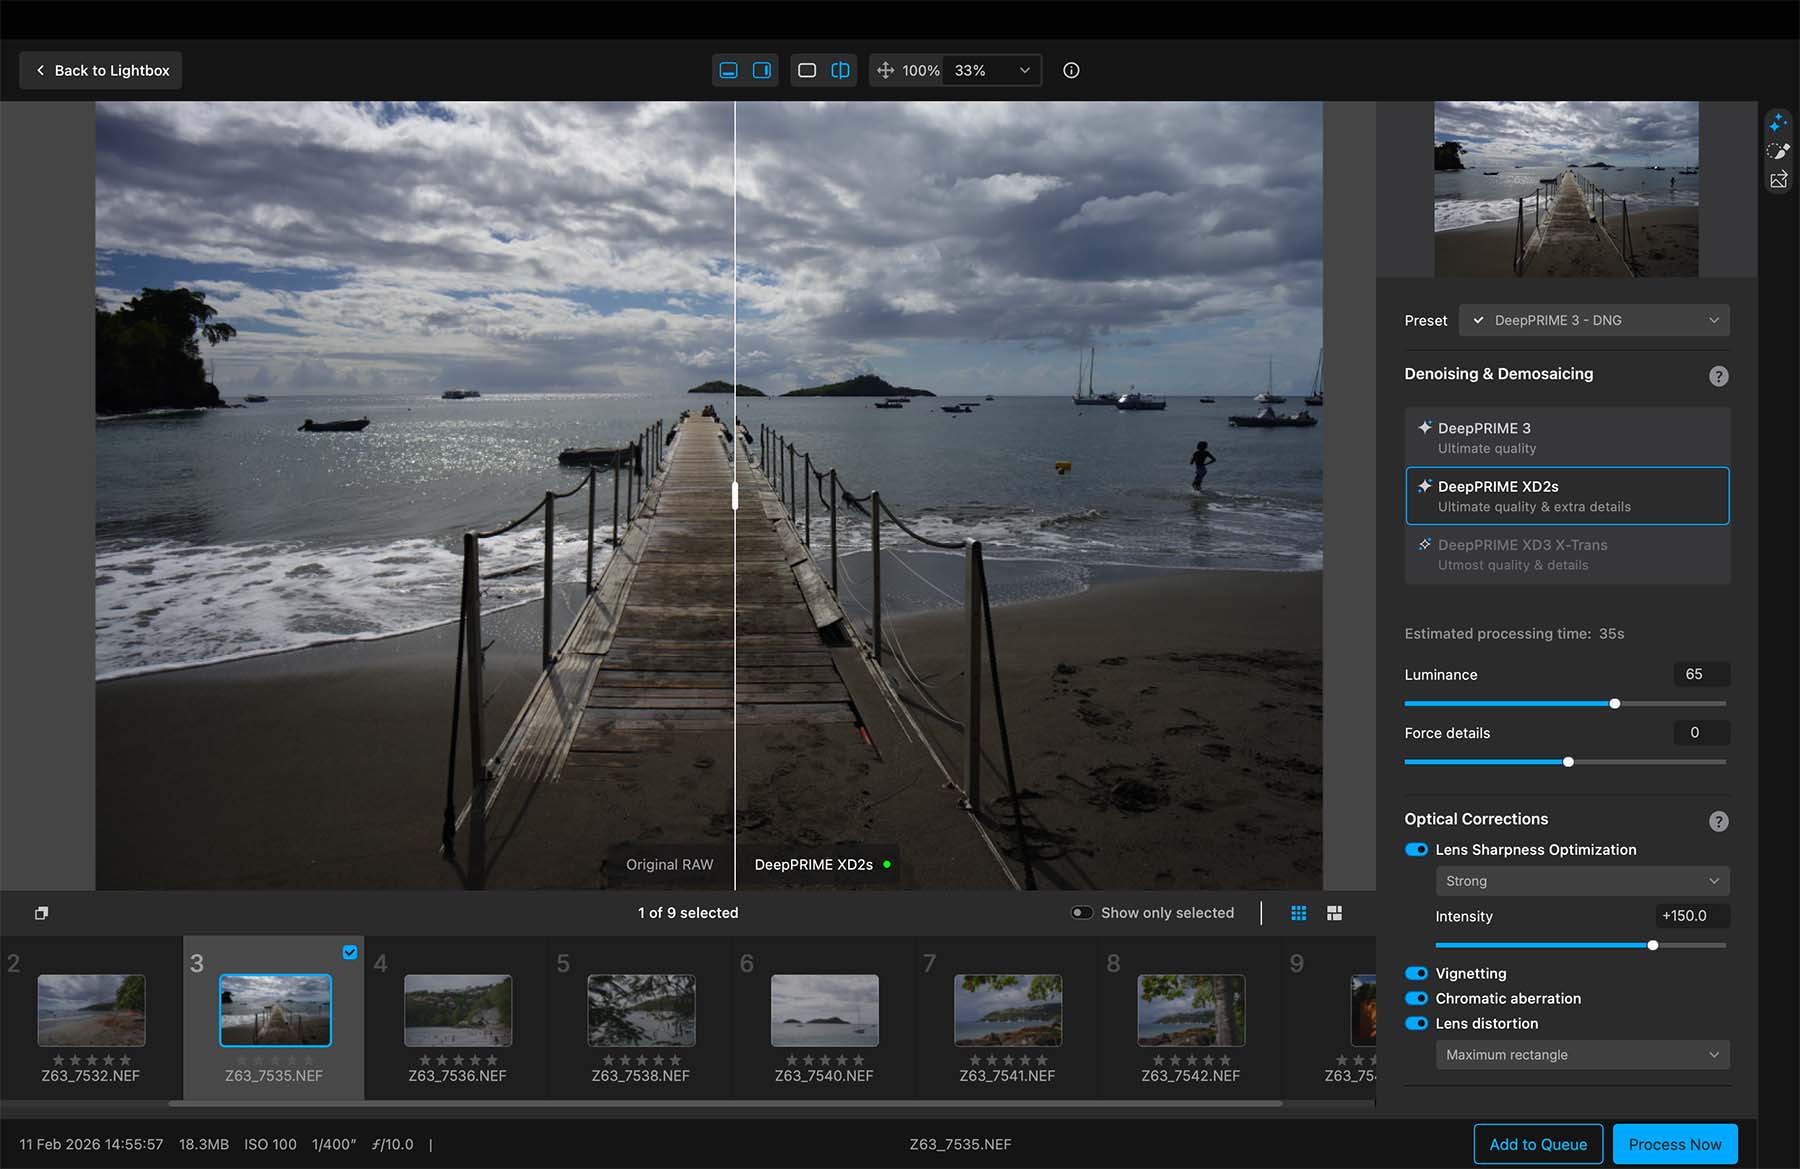Switch to single image view icon
The image size is (1800, 1169).
tap(807, 70)
